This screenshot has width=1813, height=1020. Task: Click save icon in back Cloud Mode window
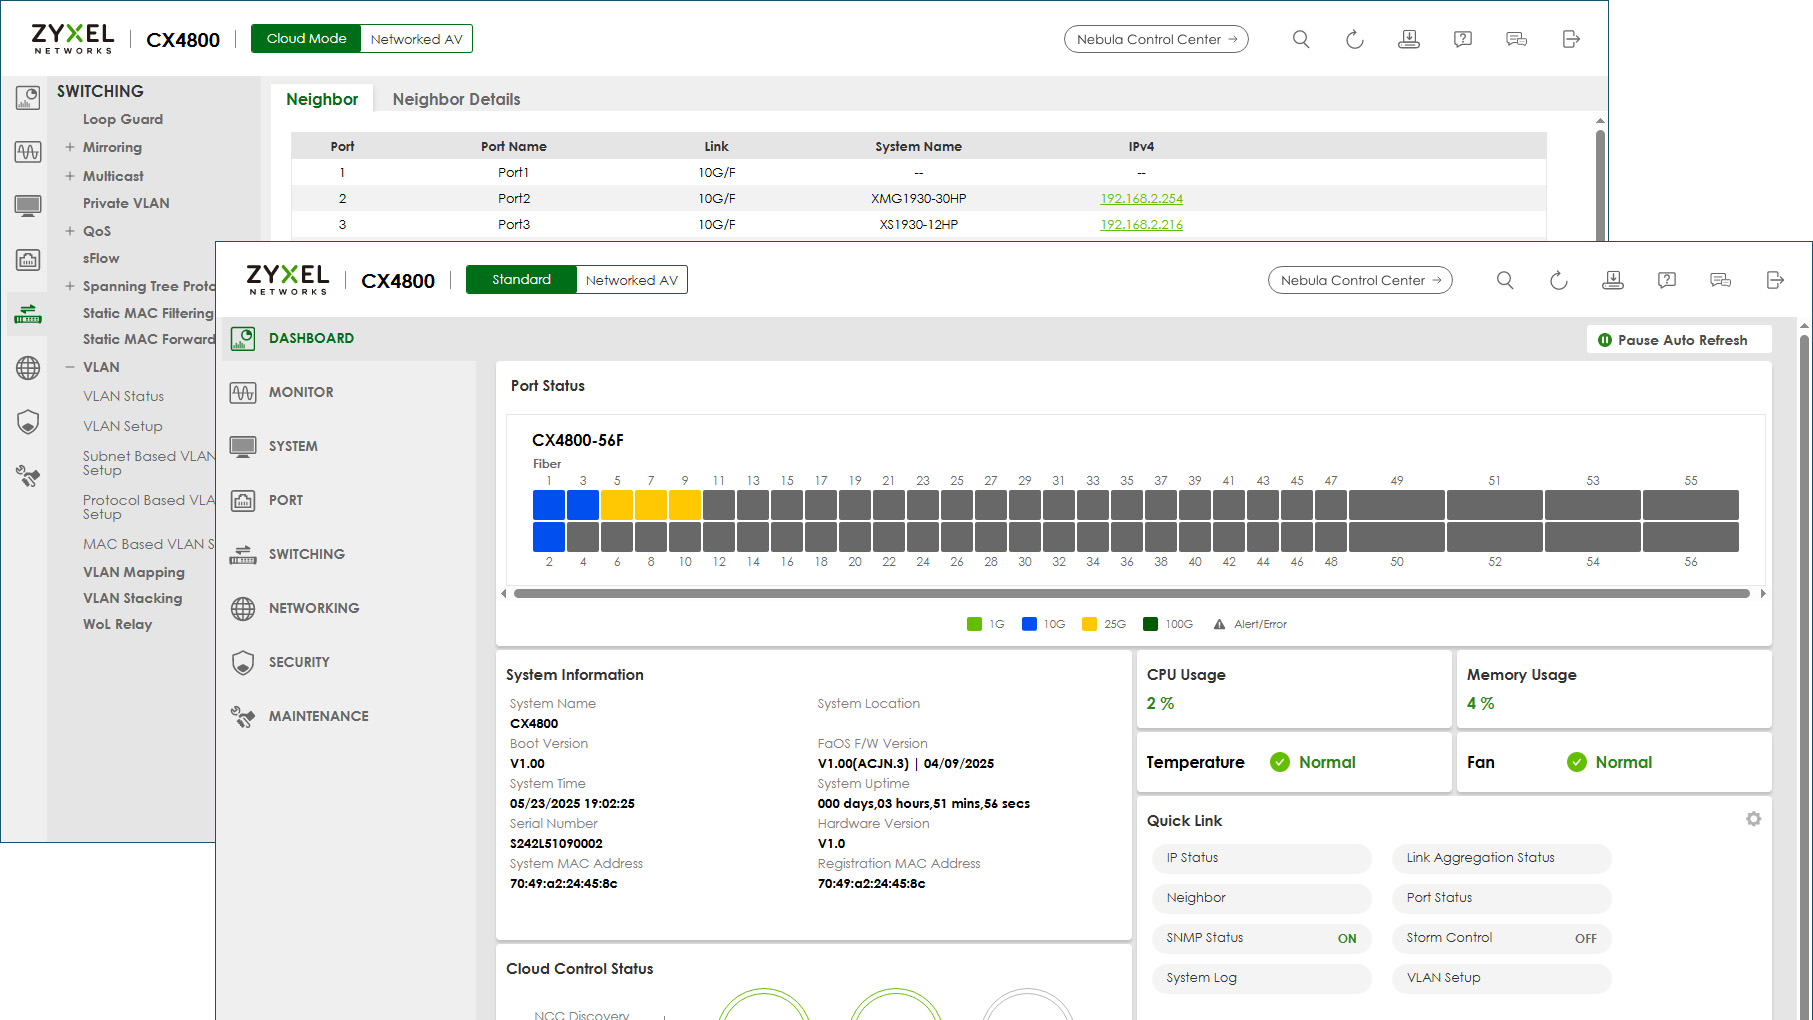pyautogui.click(x=1409, y=39)
